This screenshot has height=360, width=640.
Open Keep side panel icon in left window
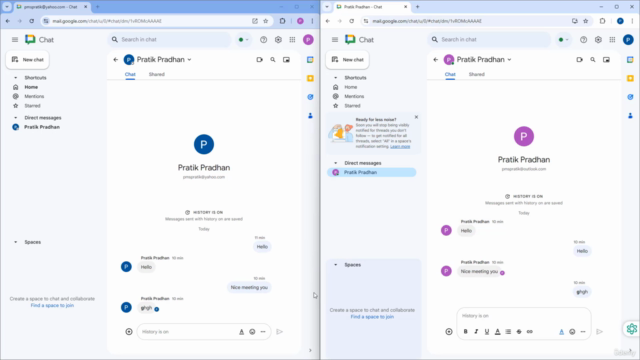(310, 78)
